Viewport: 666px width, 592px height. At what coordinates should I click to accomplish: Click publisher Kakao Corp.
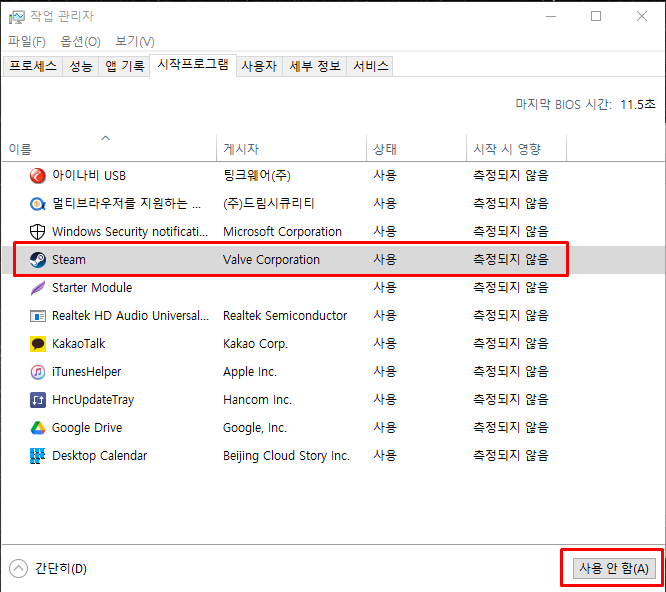point(255,344)
